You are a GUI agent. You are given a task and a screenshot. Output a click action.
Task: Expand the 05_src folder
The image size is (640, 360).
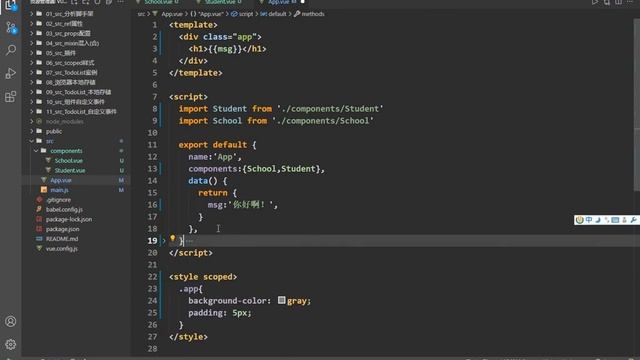tap(31, 53)
